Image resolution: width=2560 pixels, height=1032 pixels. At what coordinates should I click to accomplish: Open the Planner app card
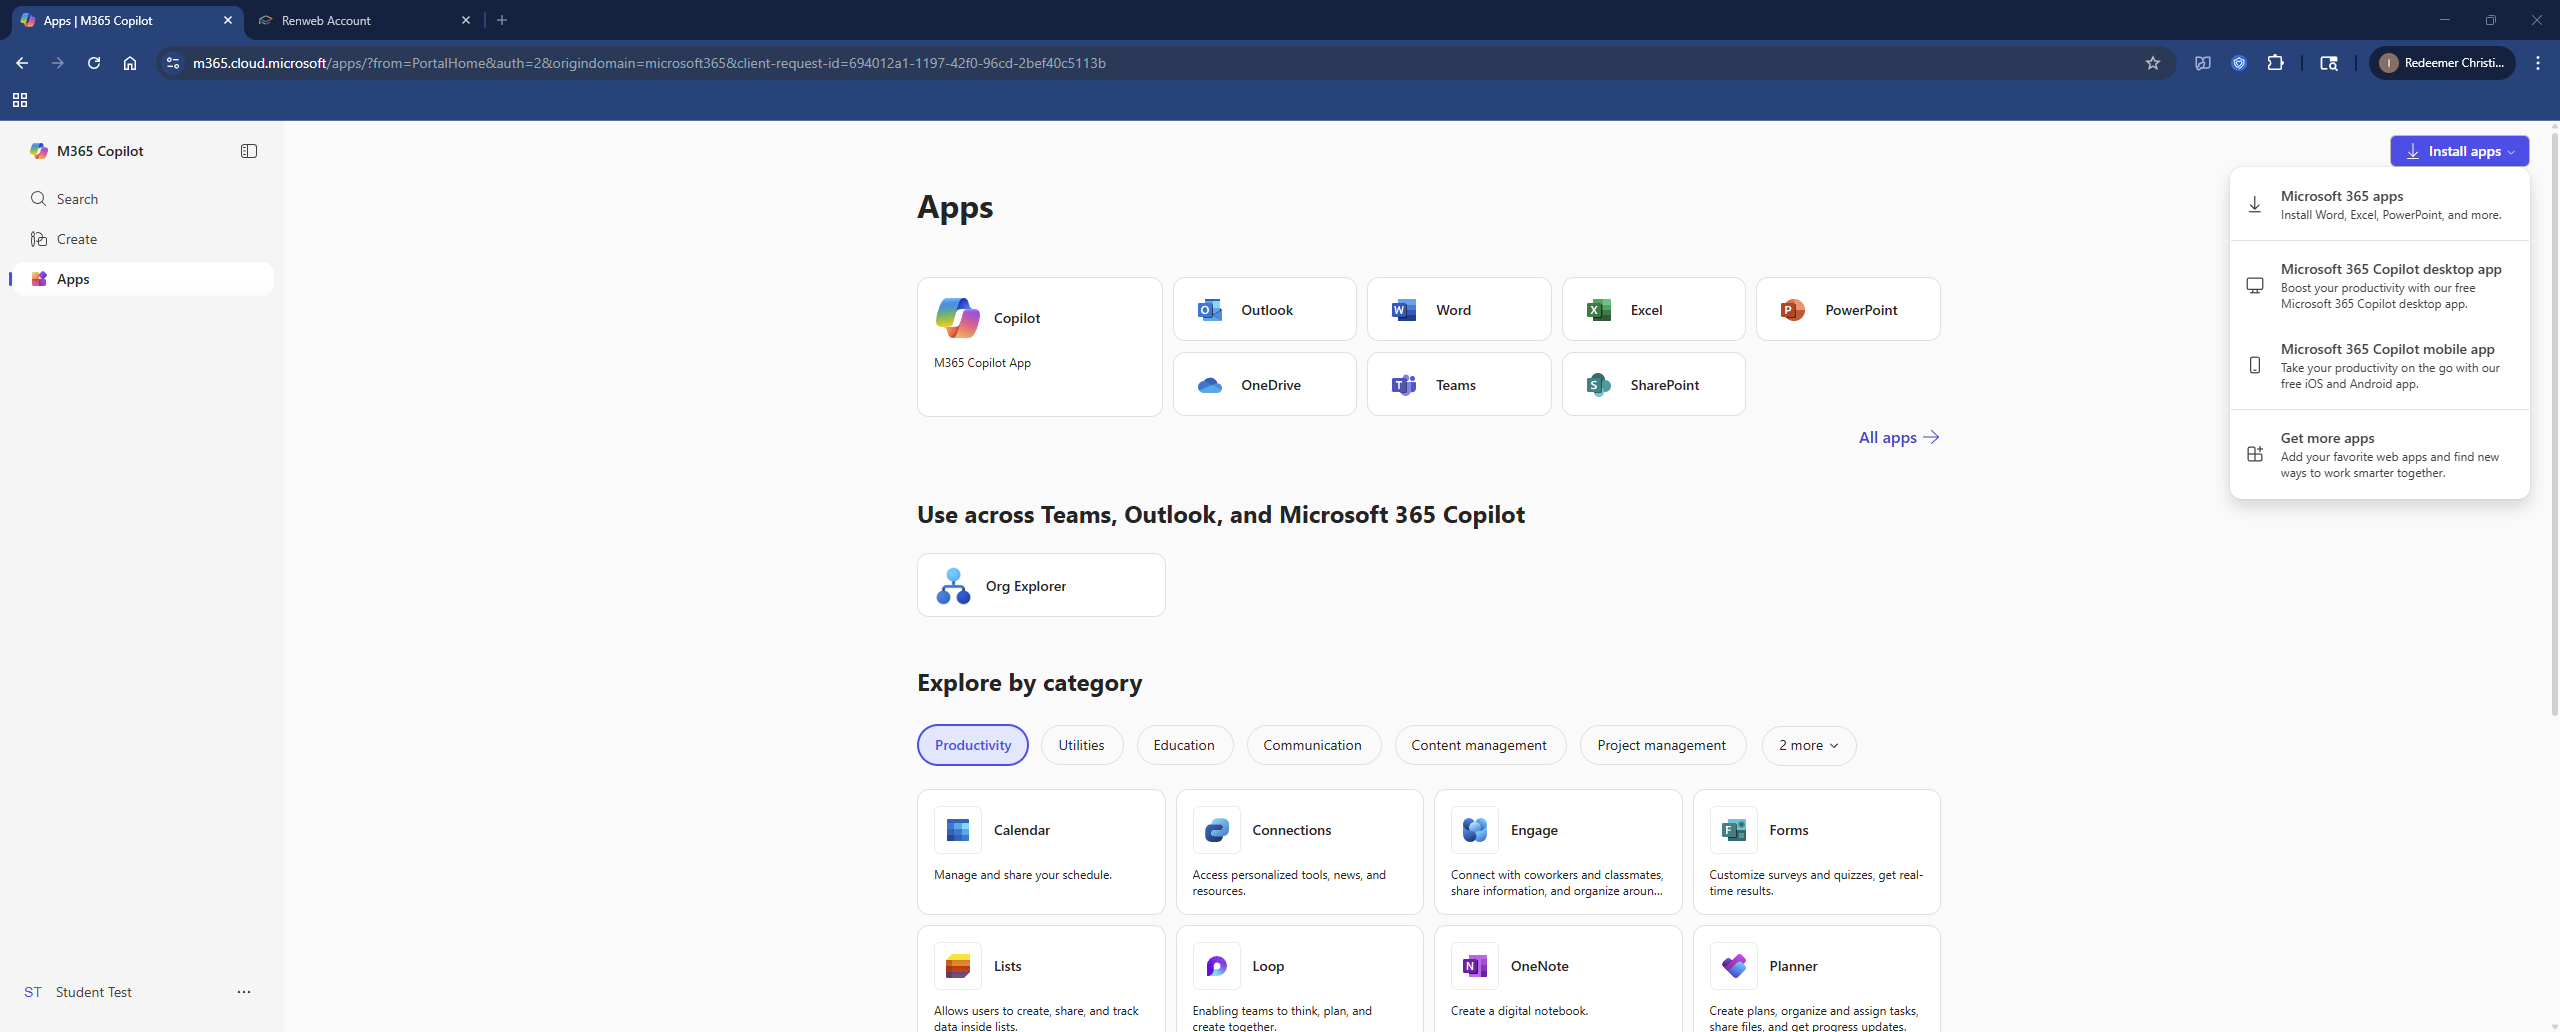click(1816, 980)
